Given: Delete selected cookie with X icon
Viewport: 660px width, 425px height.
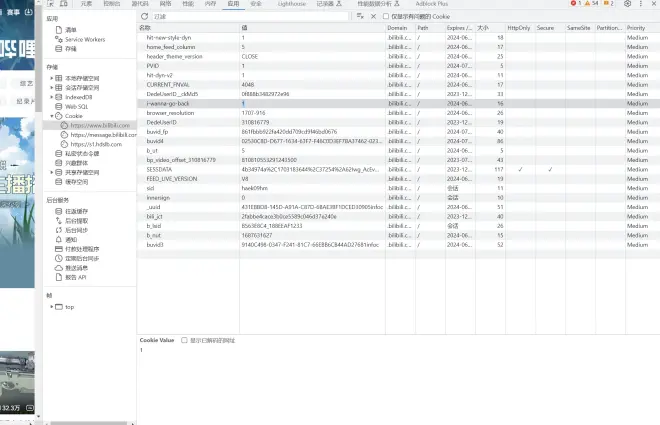Looking at the screenshot, I should [374, 16].
